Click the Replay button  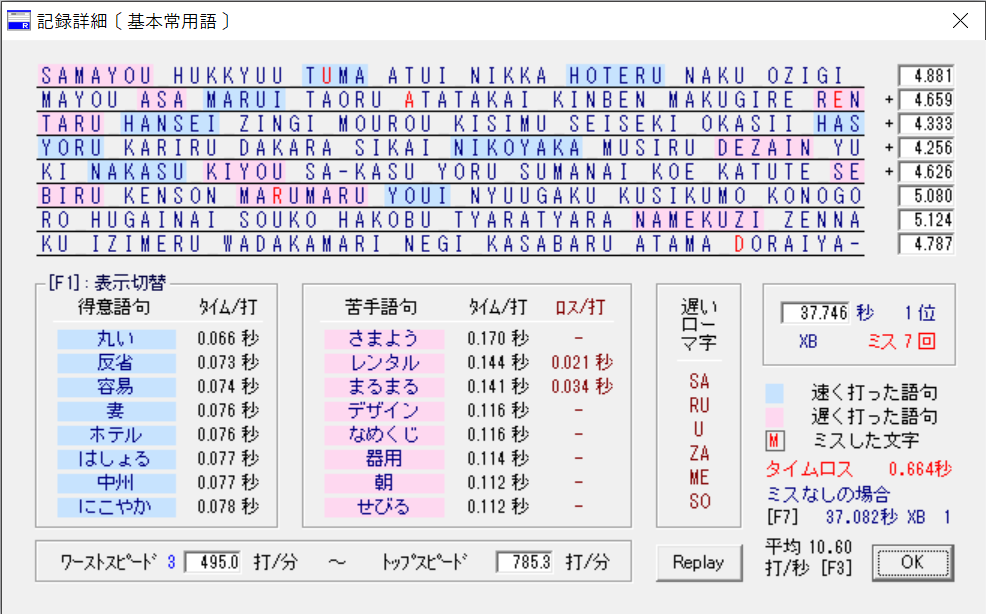click(x=698, y=562)
